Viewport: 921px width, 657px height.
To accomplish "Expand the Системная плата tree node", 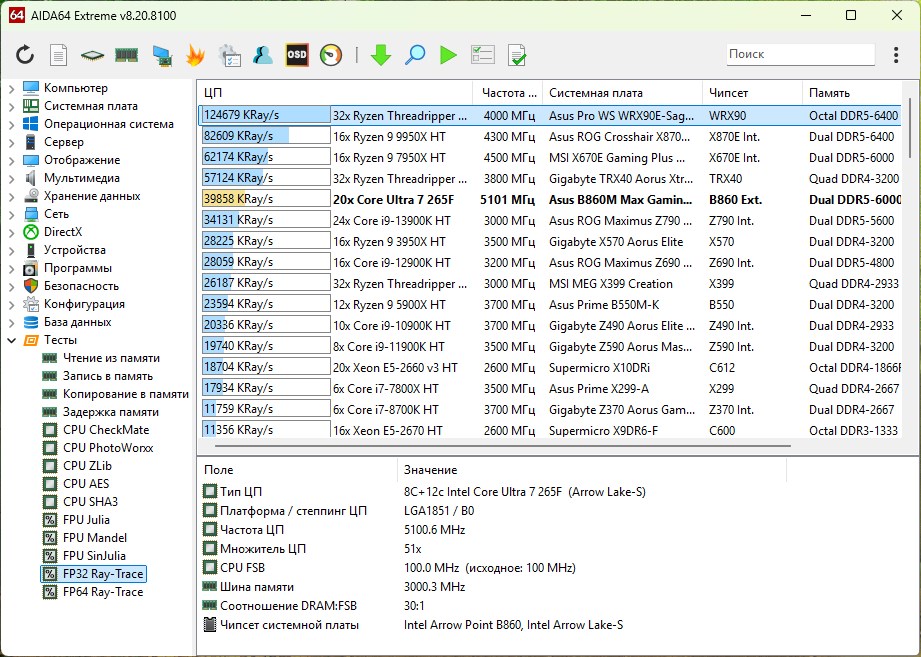I will click(11, 106).
